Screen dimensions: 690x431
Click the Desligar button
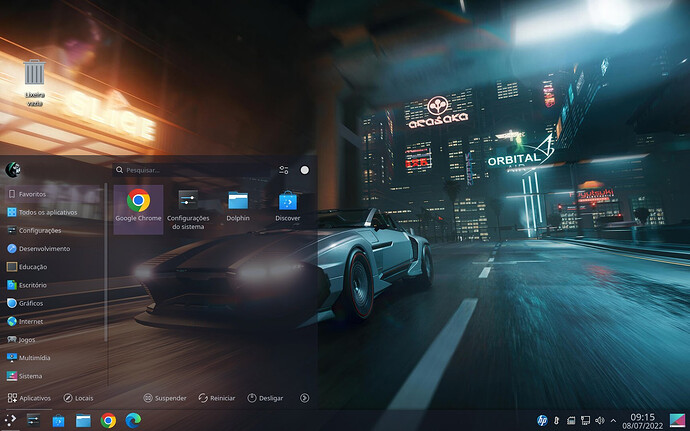[265, 398]
